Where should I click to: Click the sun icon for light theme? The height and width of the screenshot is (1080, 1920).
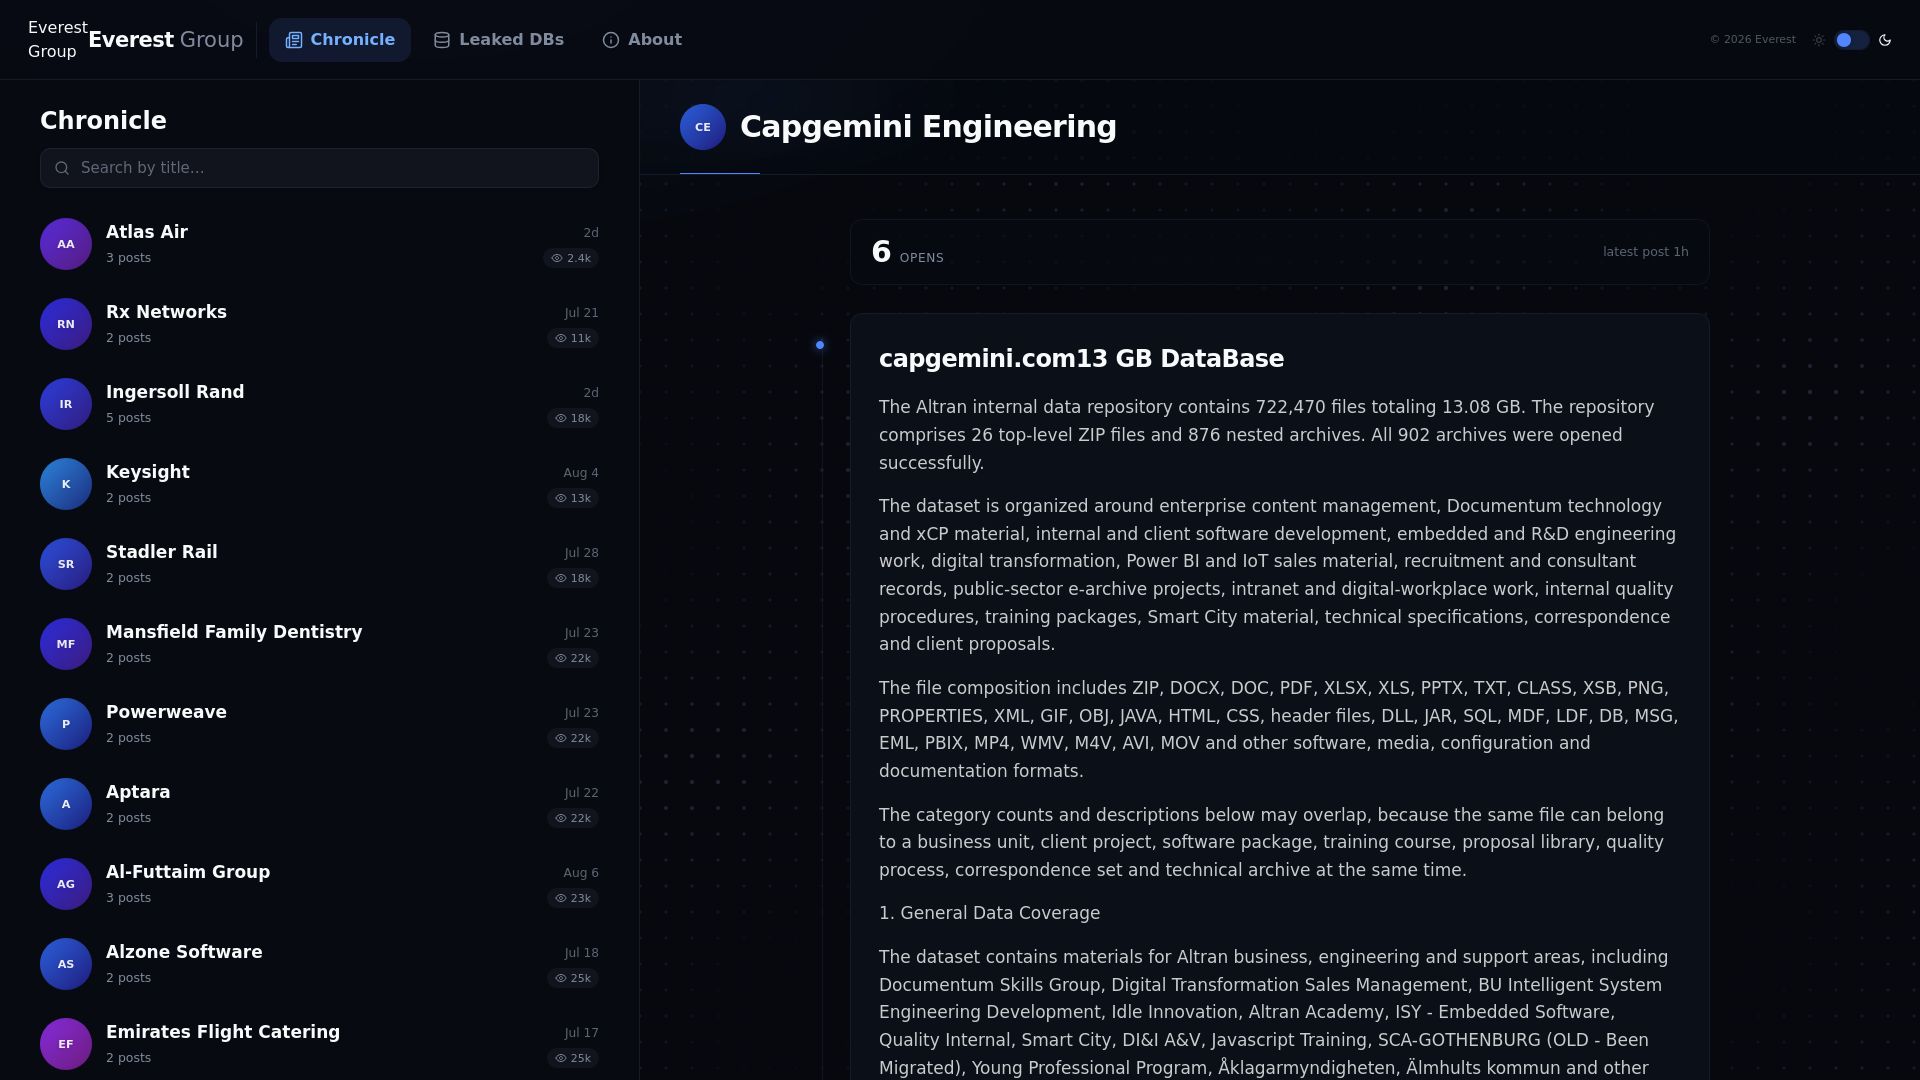[x=1819, y=40]
